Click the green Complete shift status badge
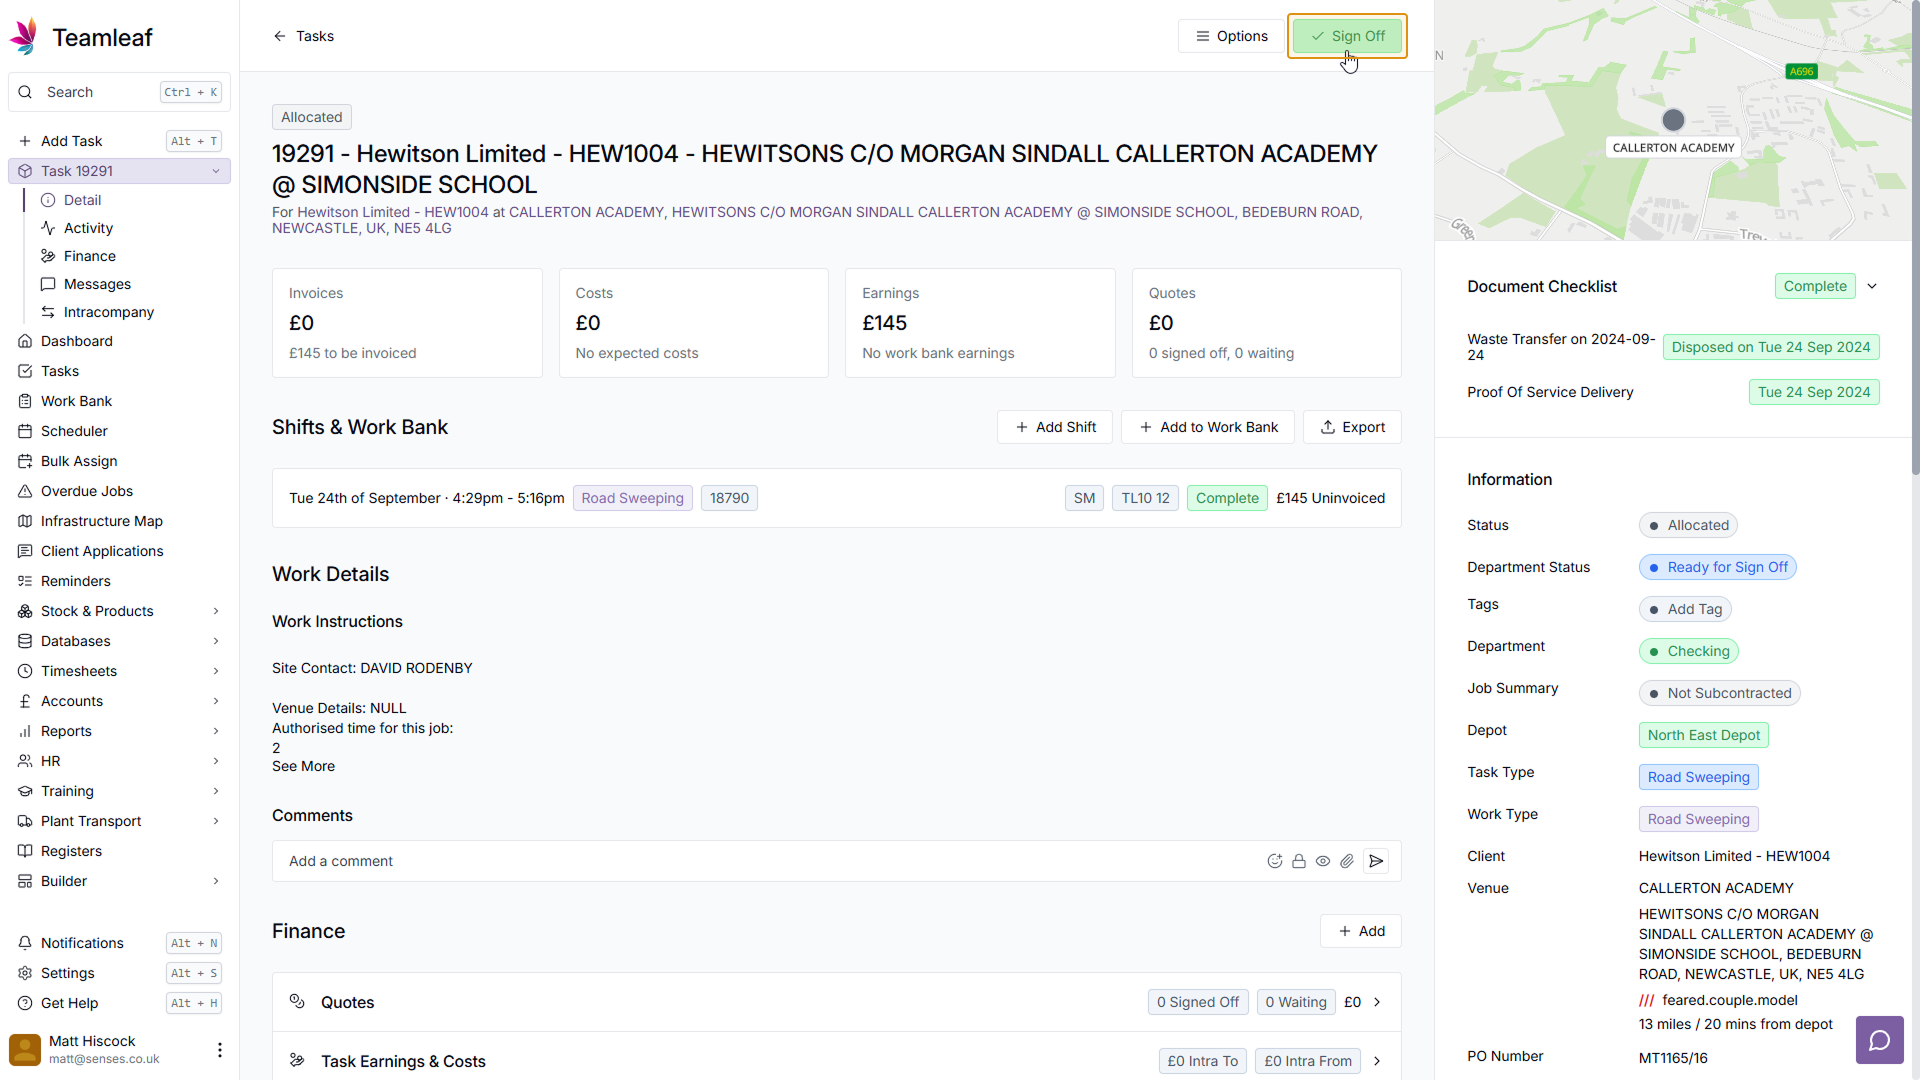Screen dimensions: 1920x1080 tap(1226, 498)
